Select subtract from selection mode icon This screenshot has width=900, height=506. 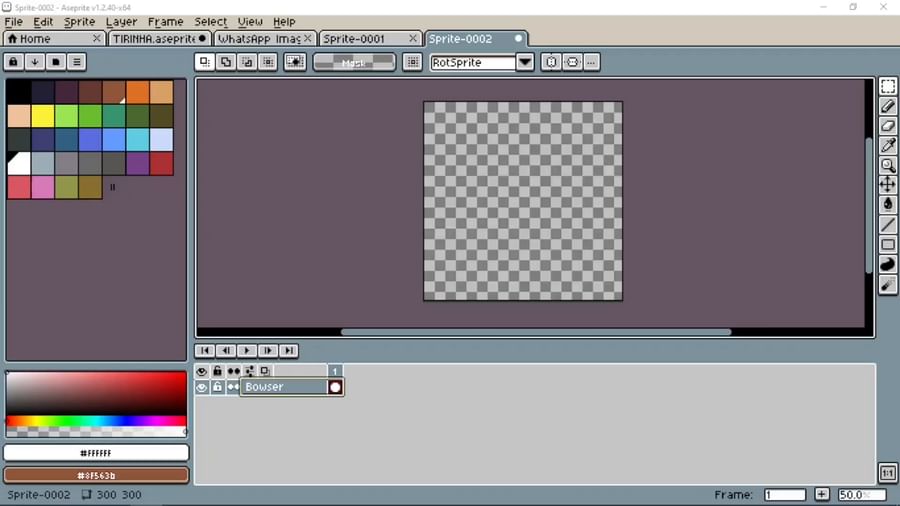pyautogui.click(x=247, y=61)
